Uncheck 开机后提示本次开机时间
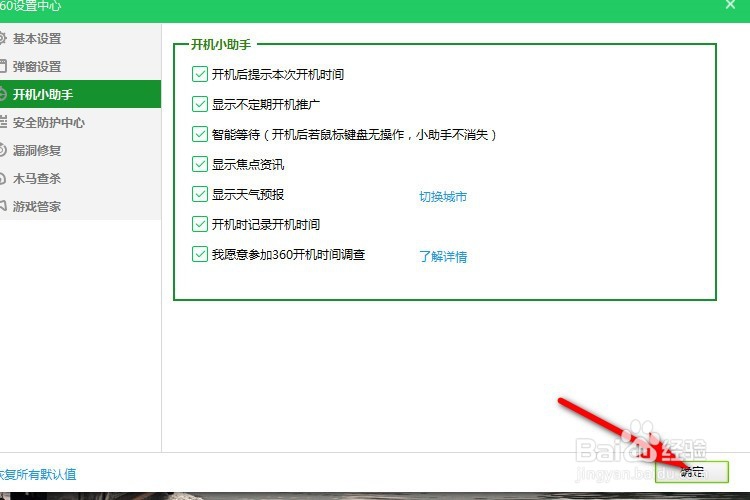This screenshot has height=500, width=750. [199, 74]
